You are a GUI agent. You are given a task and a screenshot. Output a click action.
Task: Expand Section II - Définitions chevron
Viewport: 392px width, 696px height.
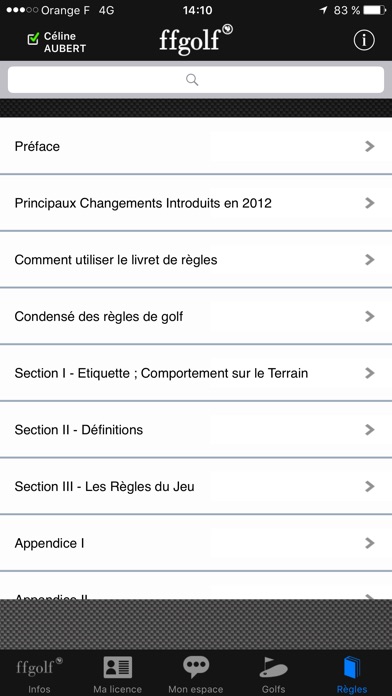click(370, 429)
